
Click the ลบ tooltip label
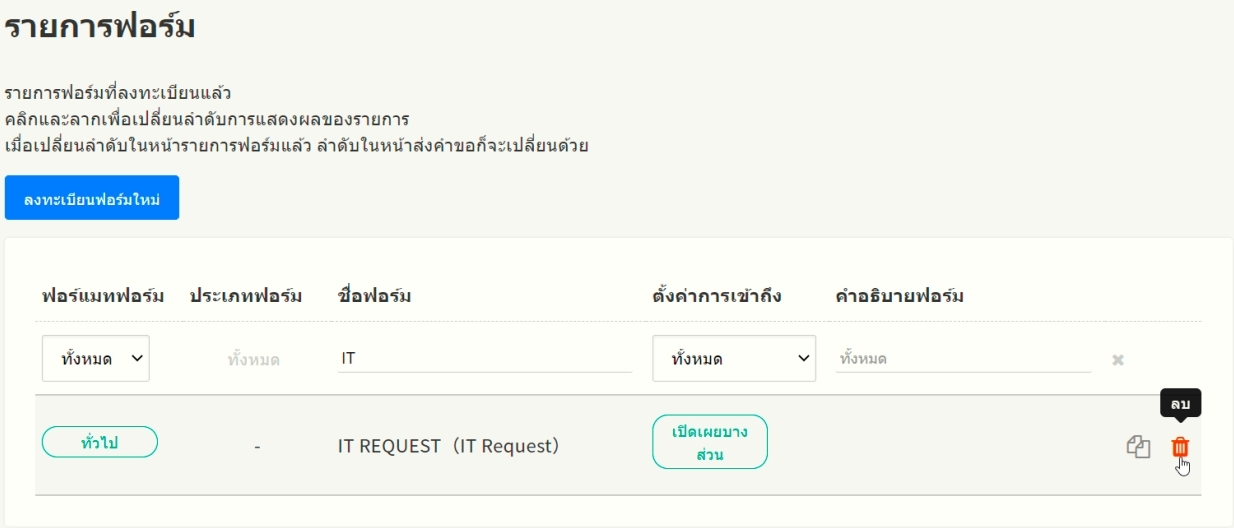point(1180,403)
